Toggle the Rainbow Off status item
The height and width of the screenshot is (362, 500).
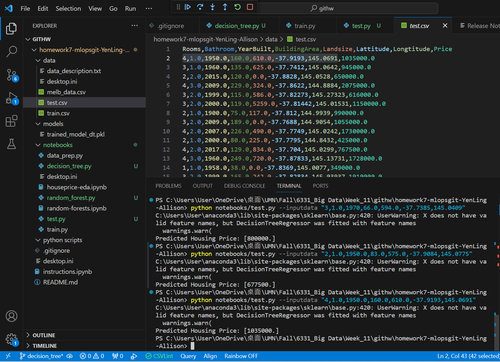(241, 356)
